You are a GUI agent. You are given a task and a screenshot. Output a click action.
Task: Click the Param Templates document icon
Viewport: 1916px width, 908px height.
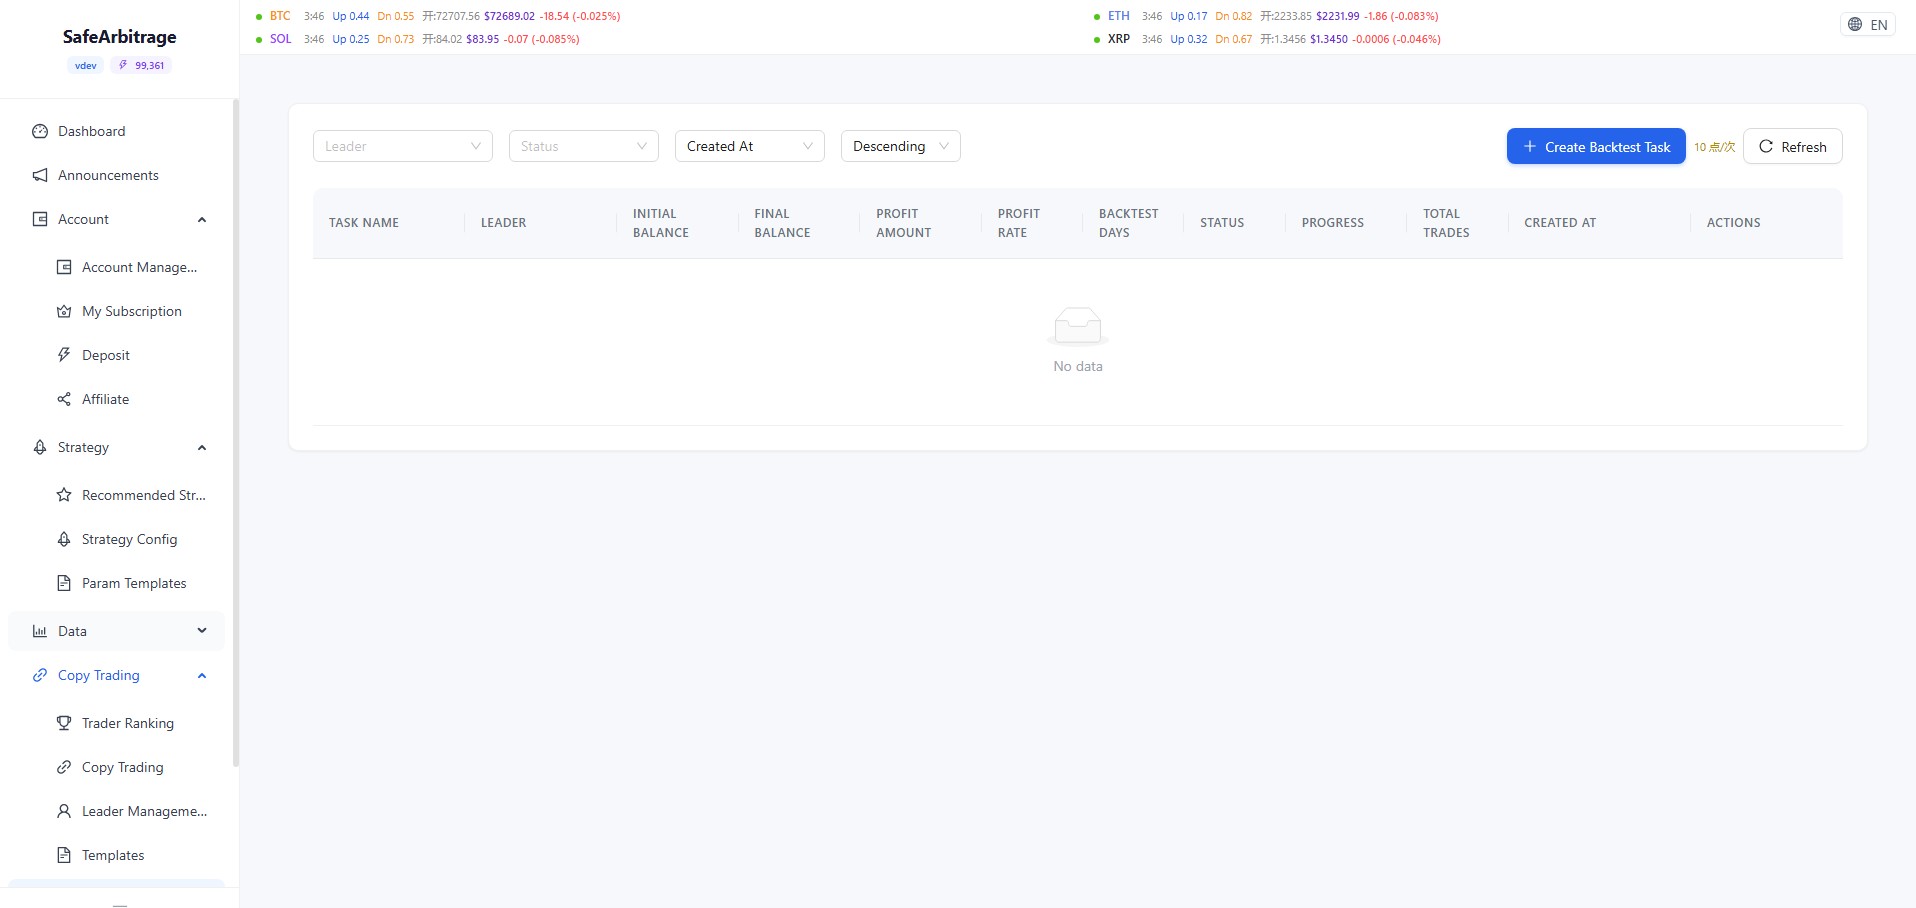64,583
